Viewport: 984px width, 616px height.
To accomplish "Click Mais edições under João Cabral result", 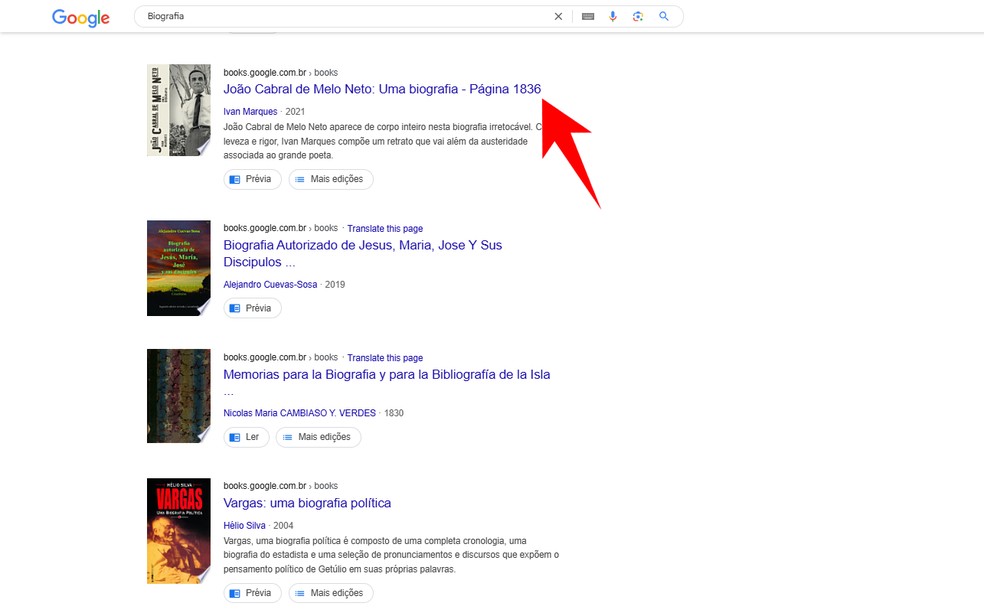I will click(x=331, y=179).
